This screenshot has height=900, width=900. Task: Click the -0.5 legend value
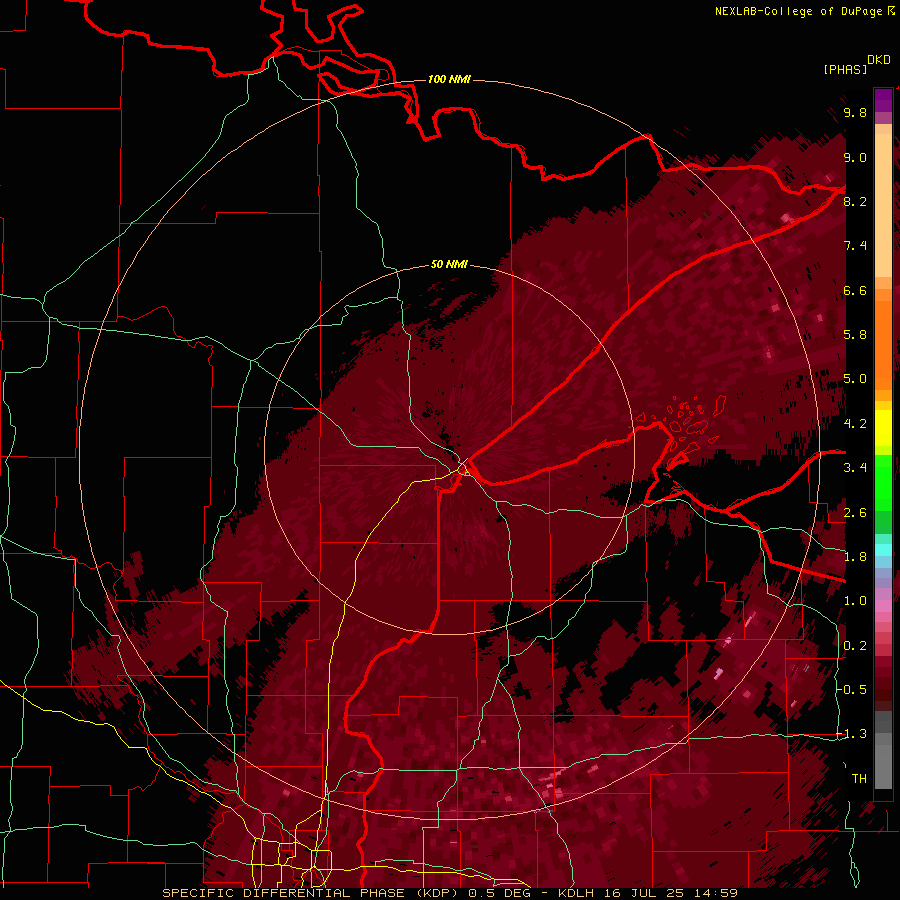tap(852, 689)
